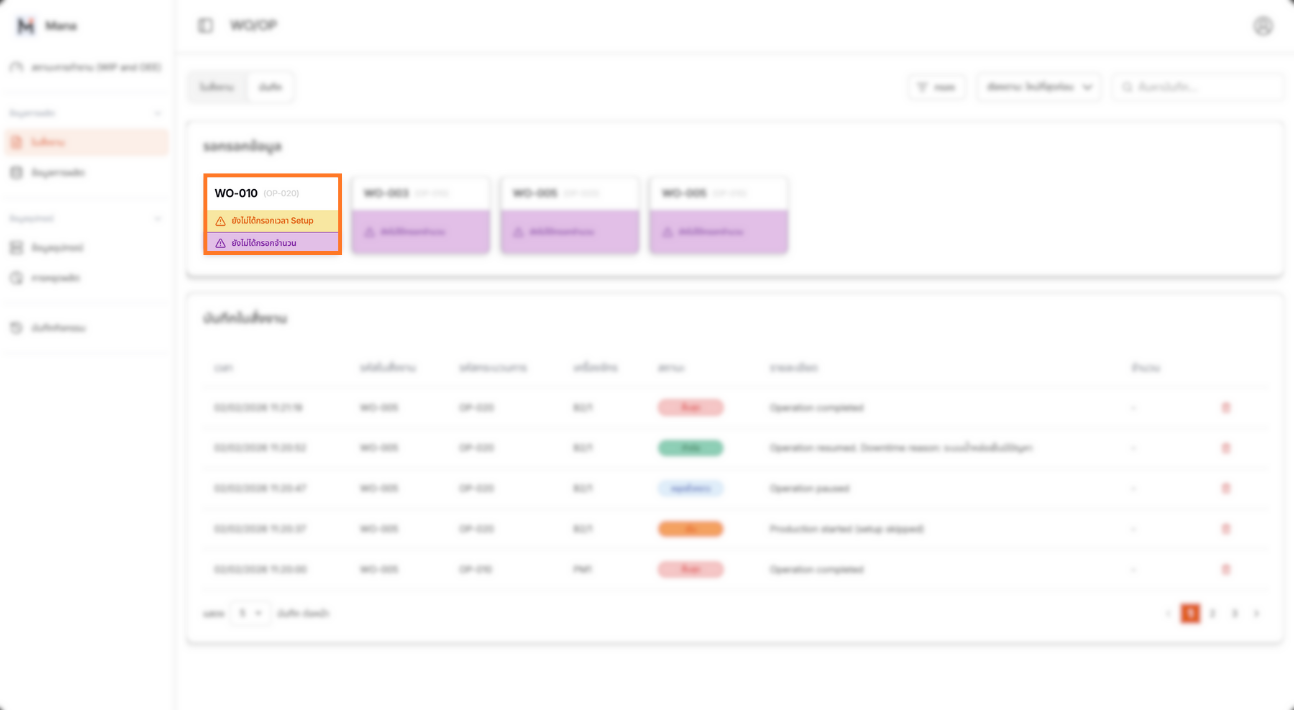Image resolution: width=1294 pixels, height=710 pixels.
Task: Click the "ยังไม่ได้กรอกเวลา Setup" warning row
Action: click(x=272, y=221)
